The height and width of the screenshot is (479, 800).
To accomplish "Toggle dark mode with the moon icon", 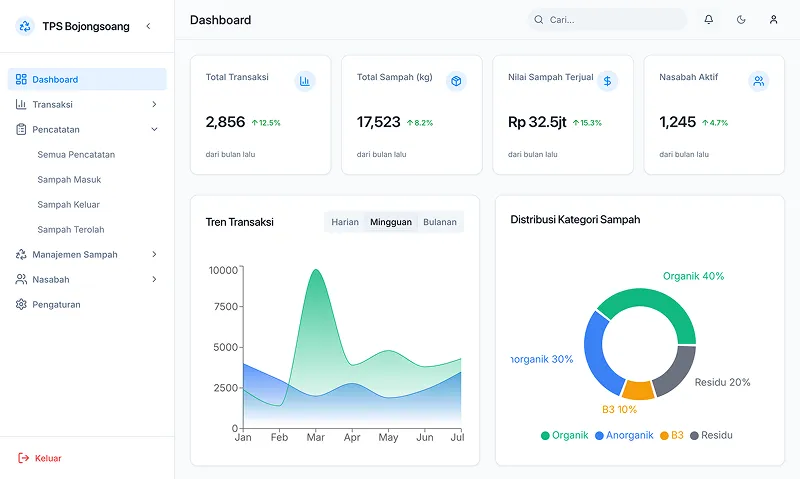I will click(x=741, y=19).
